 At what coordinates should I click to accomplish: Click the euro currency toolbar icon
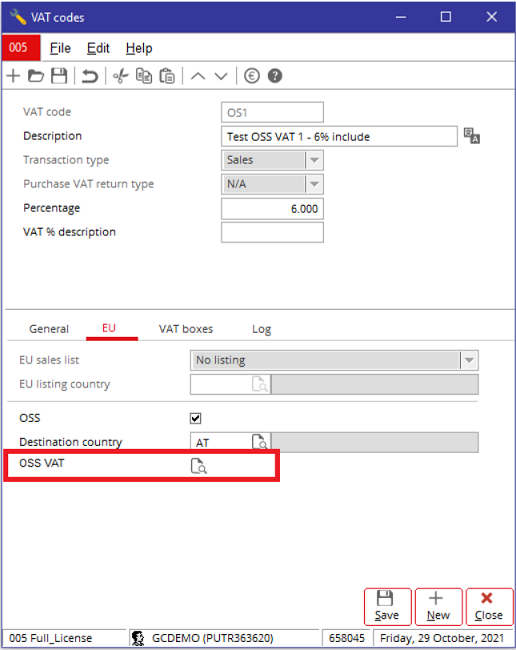[x=252, y=76]
